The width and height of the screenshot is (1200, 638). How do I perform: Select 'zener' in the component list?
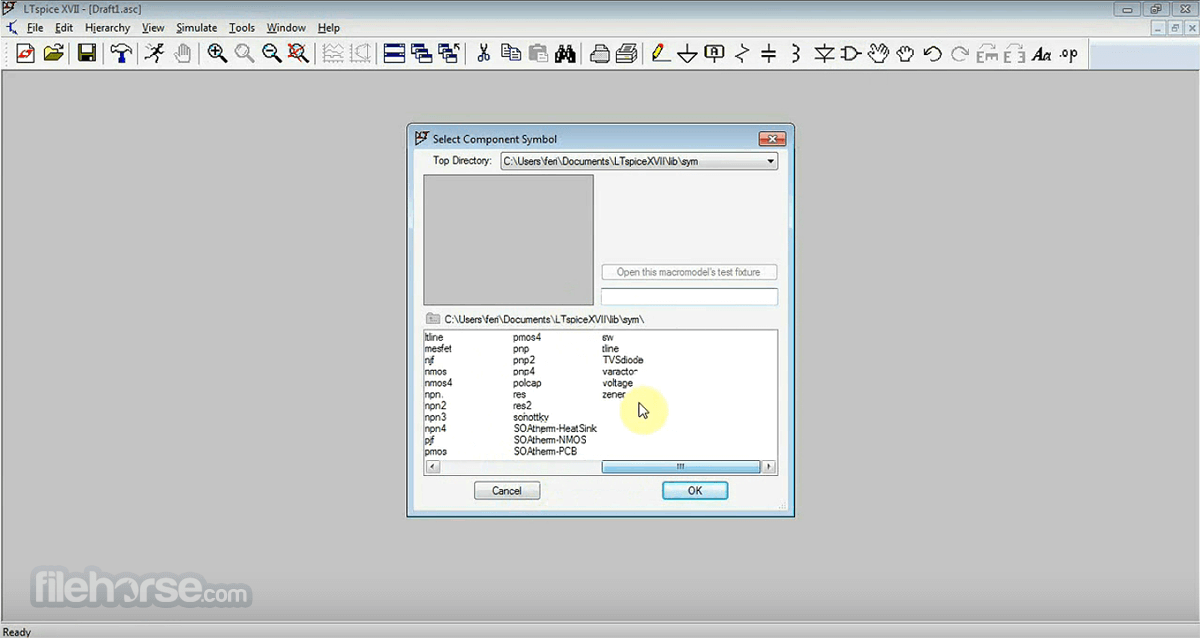613,395
